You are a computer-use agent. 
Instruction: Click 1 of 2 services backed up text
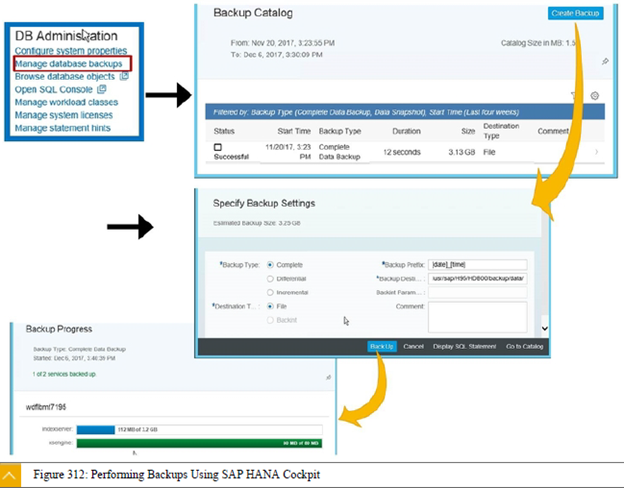[x=64, y=374]
